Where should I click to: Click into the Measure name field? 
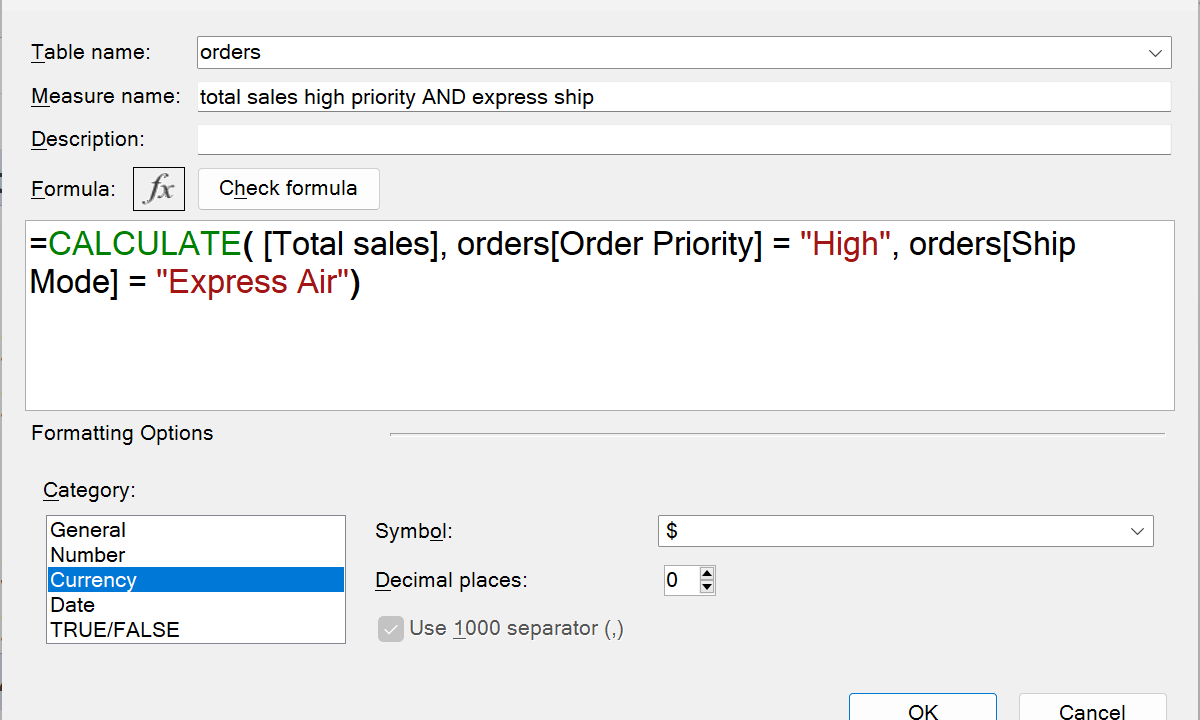pos(683,97)
